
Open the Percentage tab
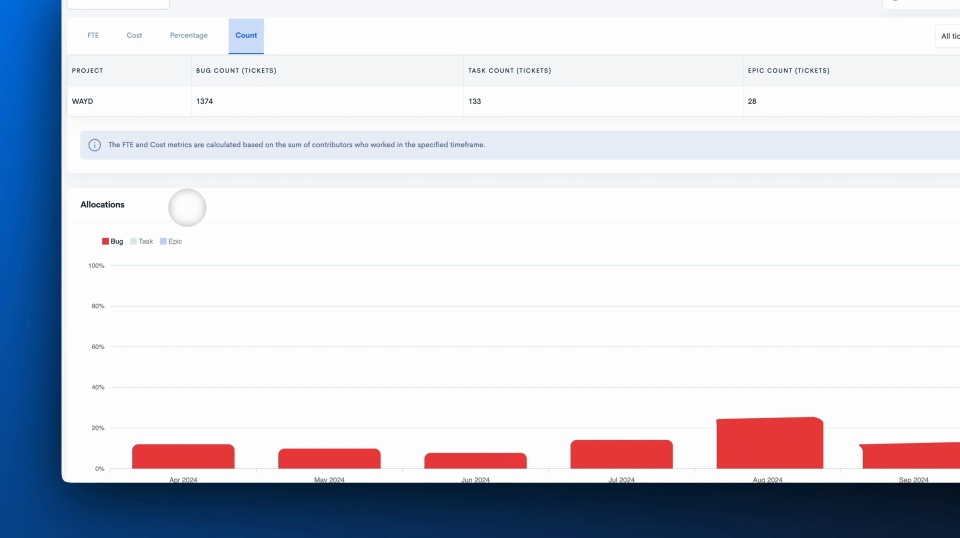pos(189,35)
